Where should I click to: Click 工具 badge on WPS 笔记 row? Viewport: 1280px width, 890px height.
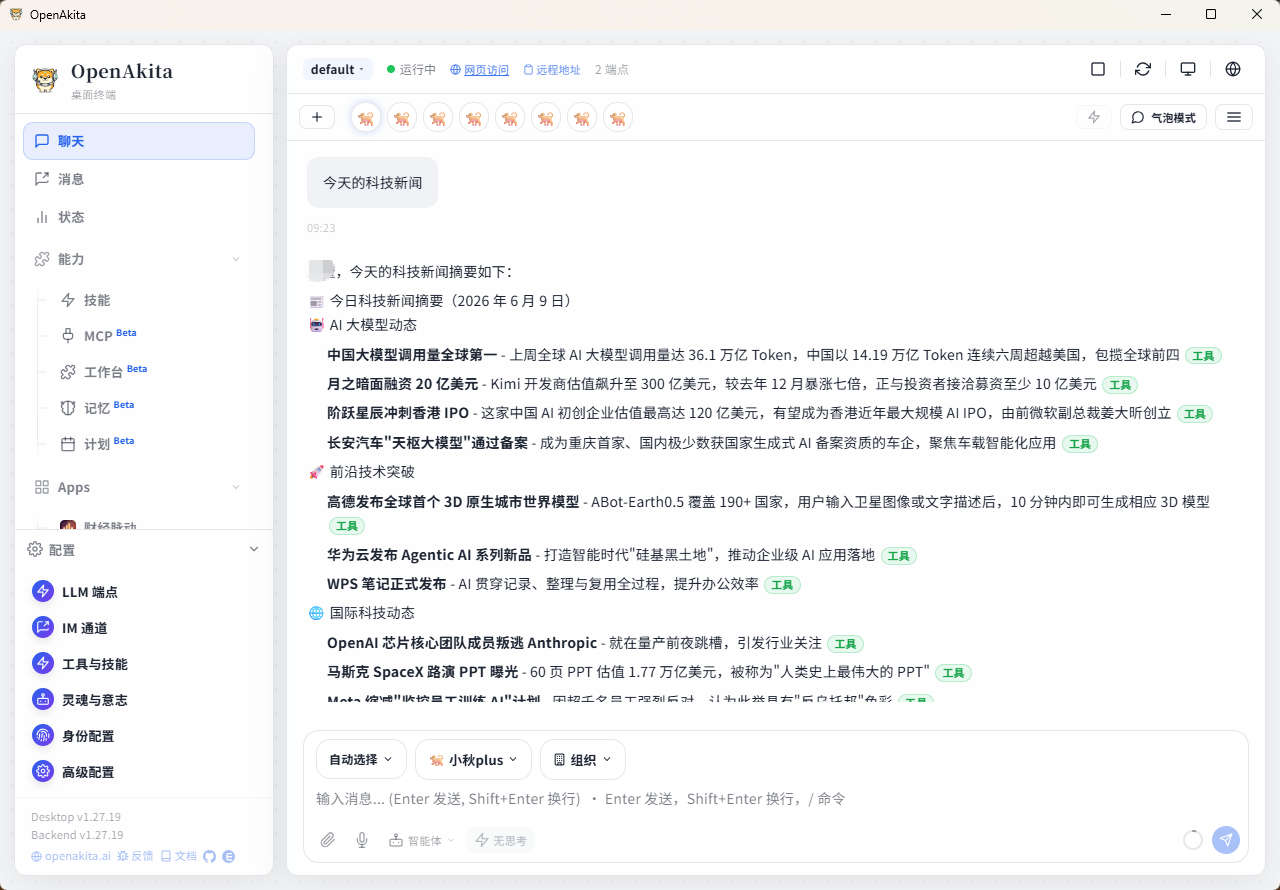pyautogui.click(x=782, y=585)
